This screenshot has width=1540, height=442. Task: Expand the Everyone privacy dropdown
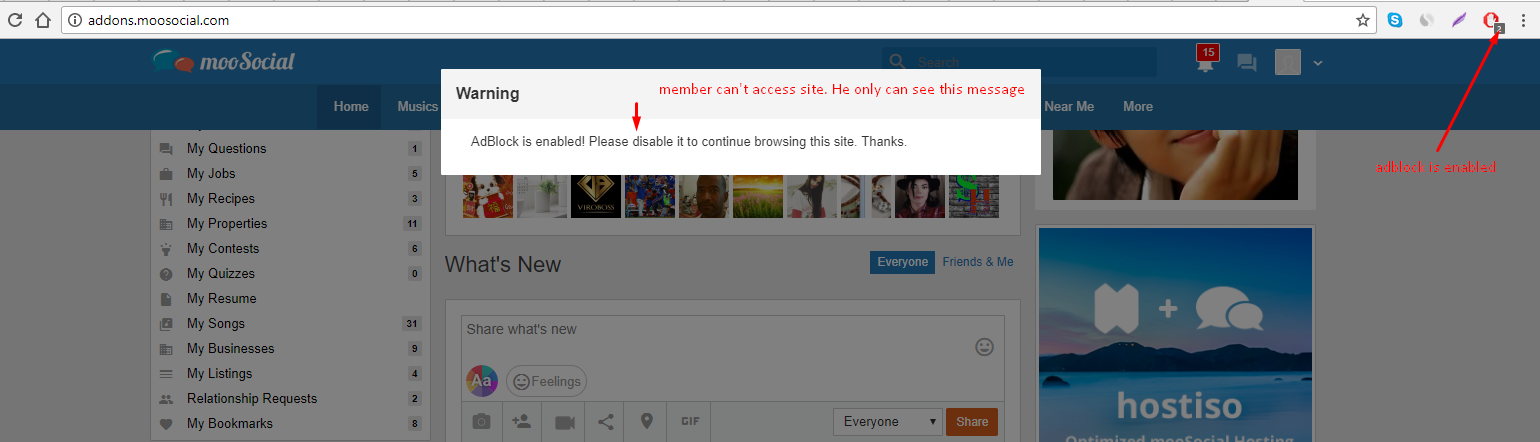pyautogui.click(x=888, y=422)
